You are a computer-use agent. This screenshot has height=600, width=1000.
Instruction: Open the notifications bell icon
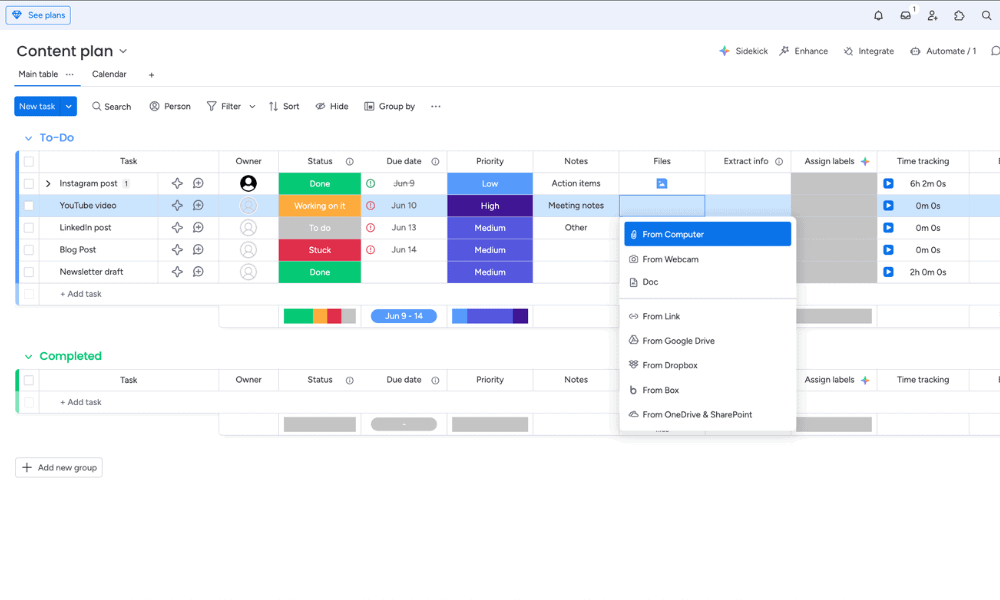pyautogui.click(x=878, y=15)
